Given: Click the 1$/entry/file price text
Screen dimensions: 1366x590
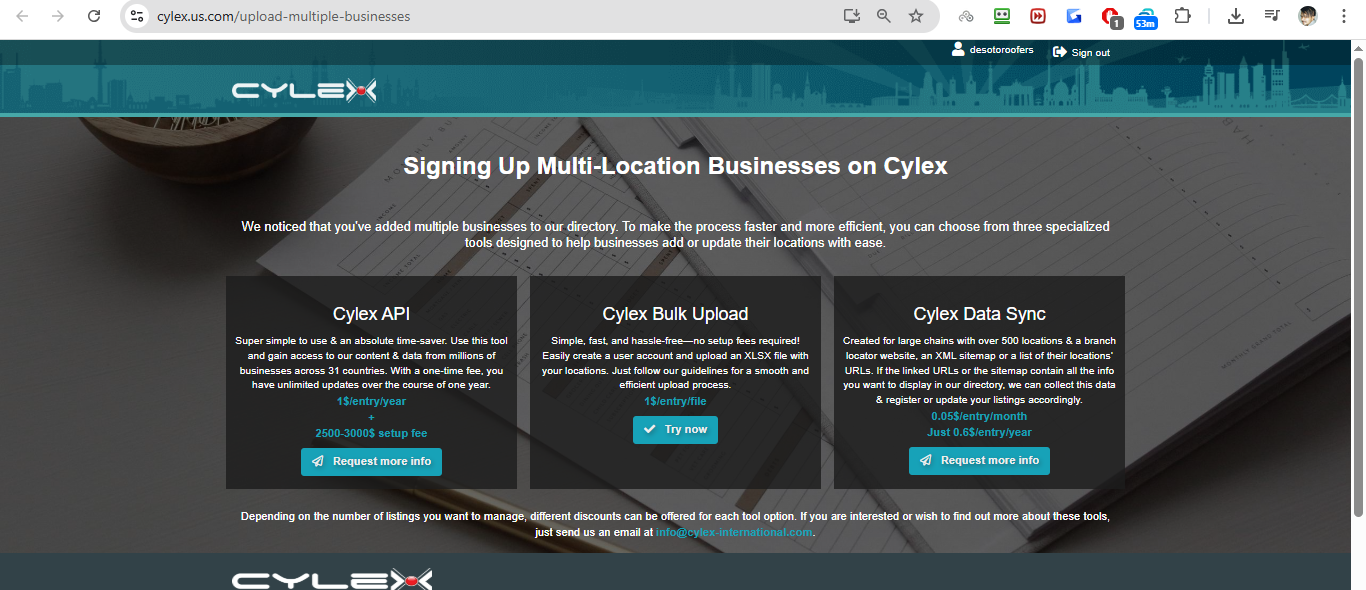Looking at the screenshot, I should (x=675, y=402).
